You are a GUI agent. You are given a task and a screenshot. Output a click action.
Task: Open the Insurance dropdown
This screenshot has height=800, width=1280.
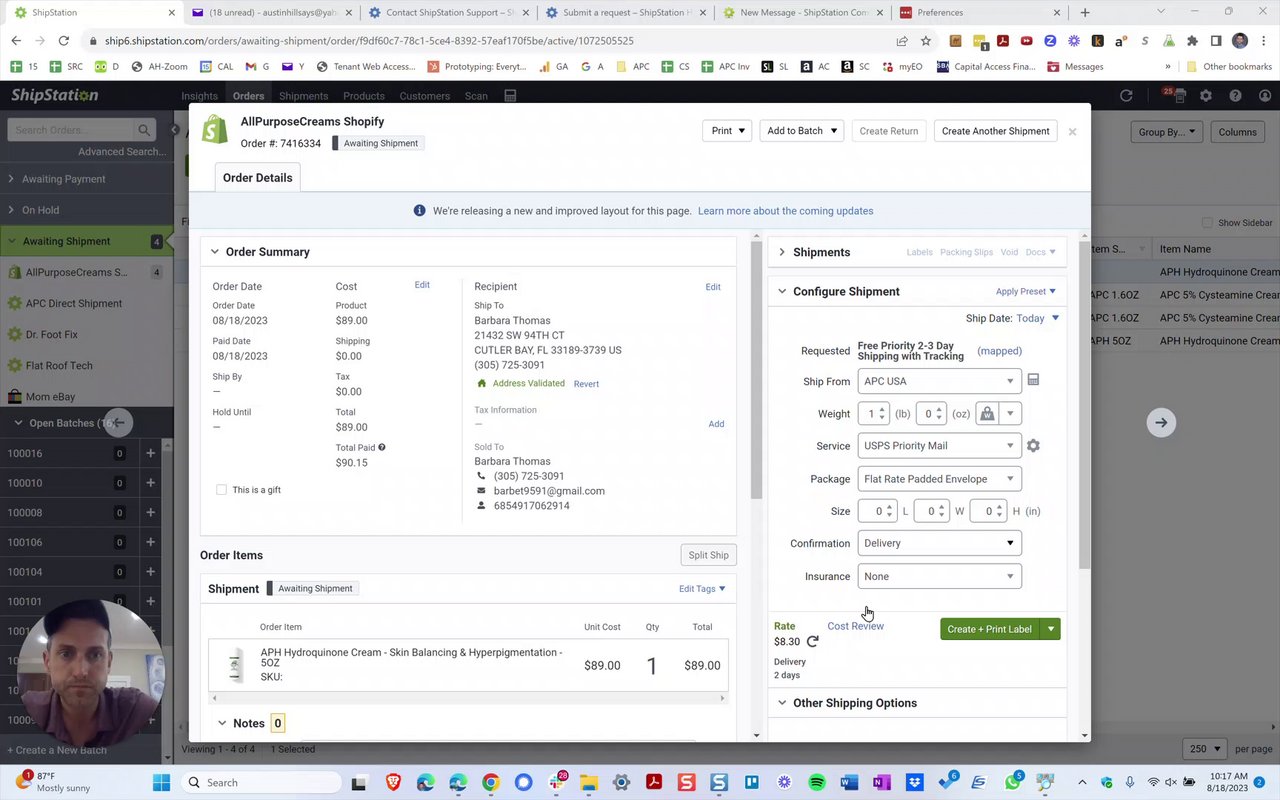[x=939, y=576]
